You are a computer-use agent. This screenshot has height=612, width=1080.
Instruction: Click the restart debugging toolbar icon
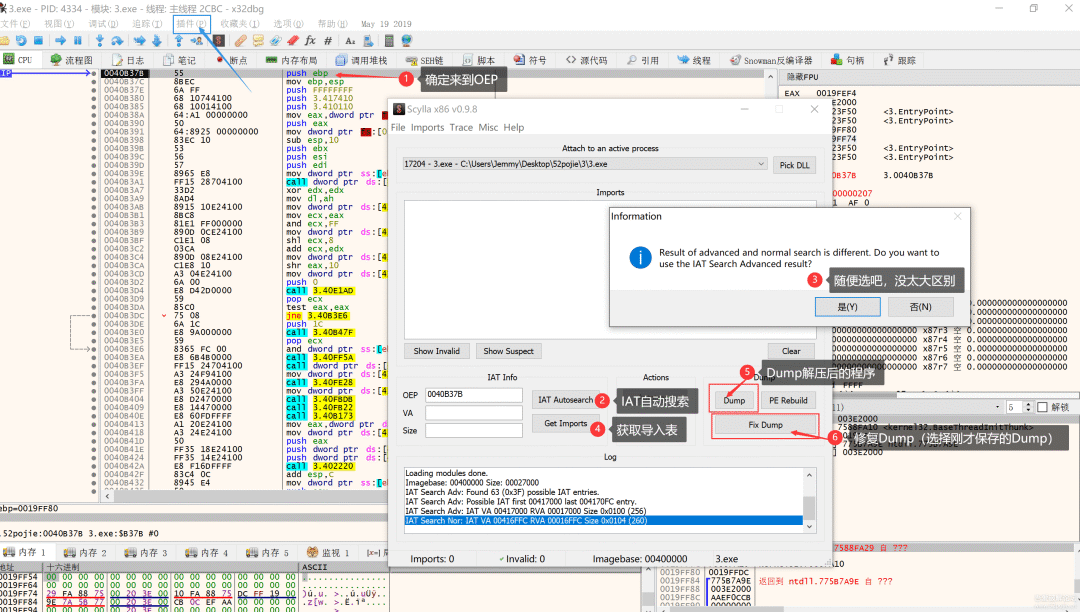tap(21, 41)
